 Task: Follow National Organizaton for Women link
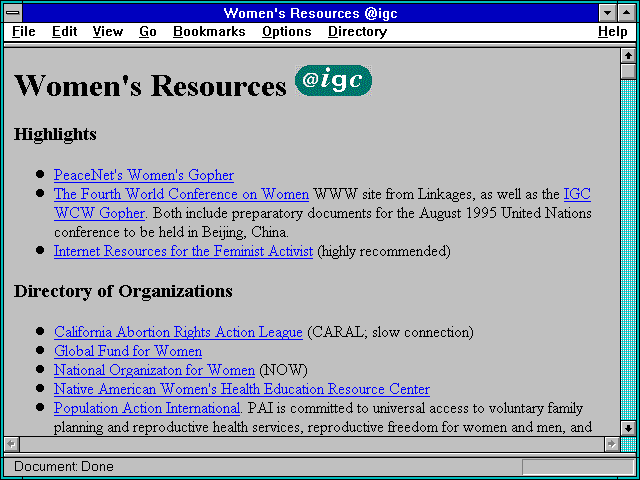coord(154,370)
